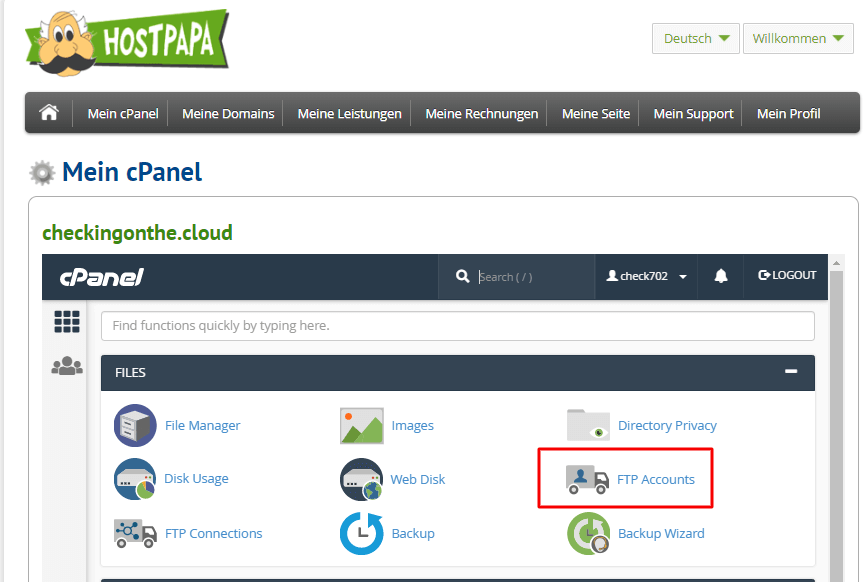The height and width of the screenshot is (582, 865).
Task: Open the User Manager people icon in sidebar
Action: coord(67,366)
